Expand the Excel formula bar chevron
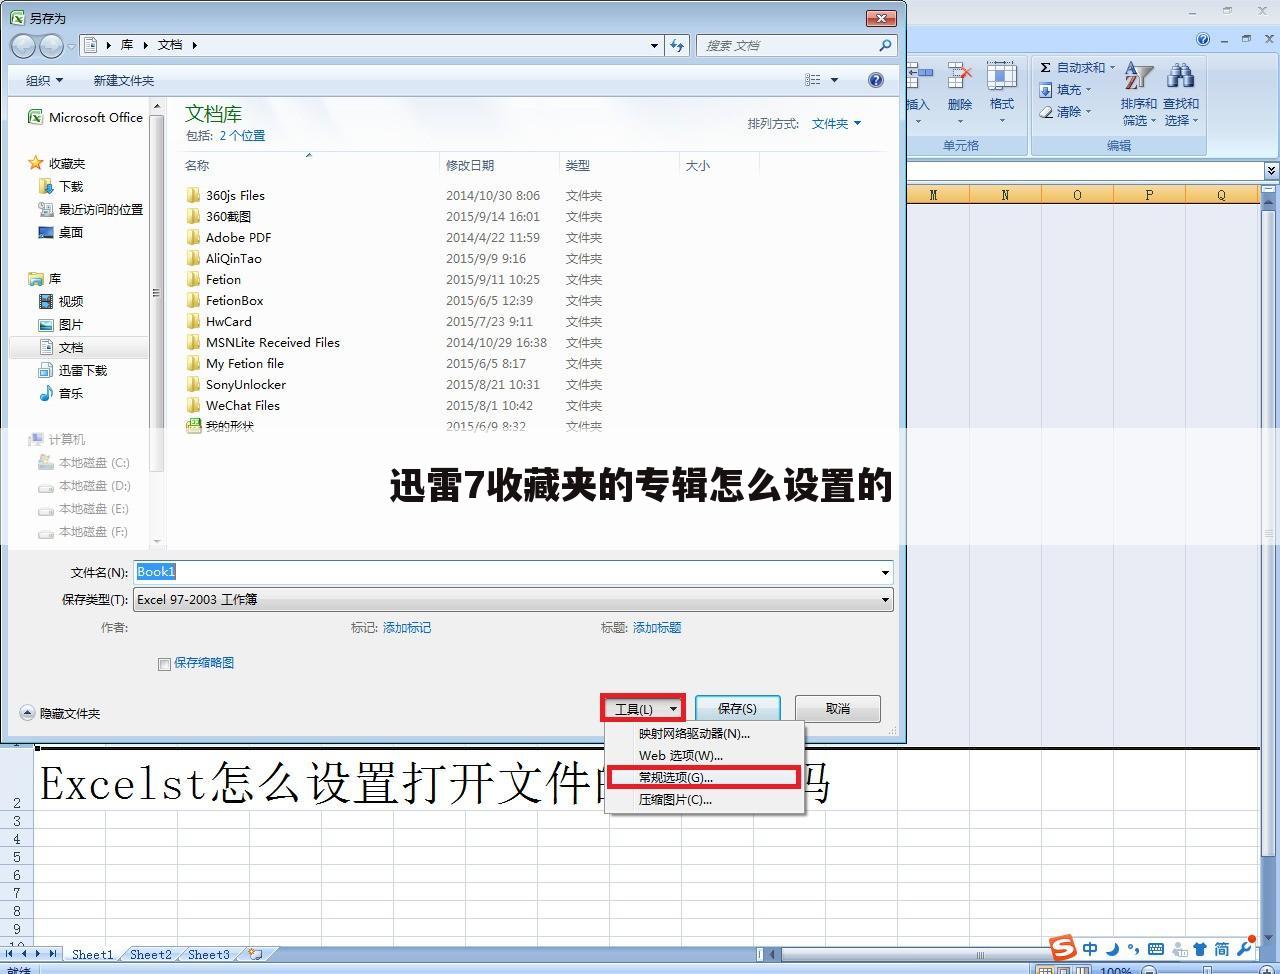The height and width of the screenshot is (974, 1280). pos(1271,171)
